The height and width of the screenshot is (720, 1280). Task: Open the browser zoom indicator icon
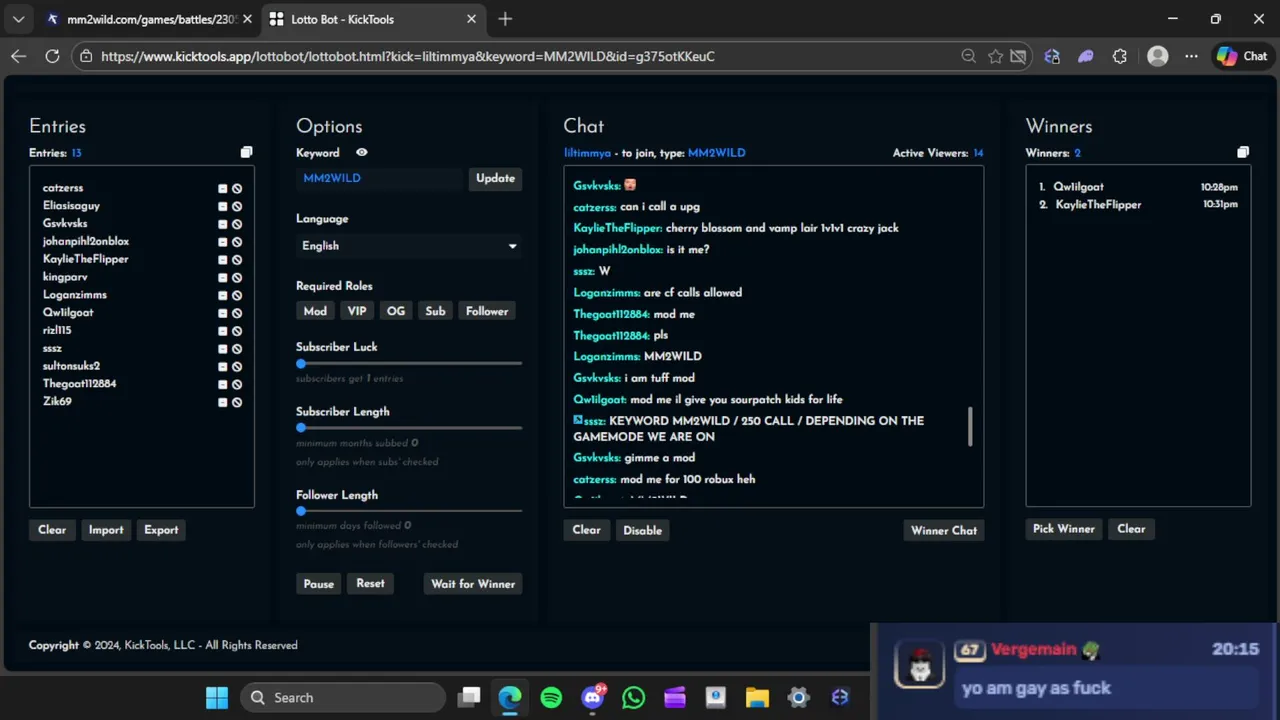[x=968, y=56]
